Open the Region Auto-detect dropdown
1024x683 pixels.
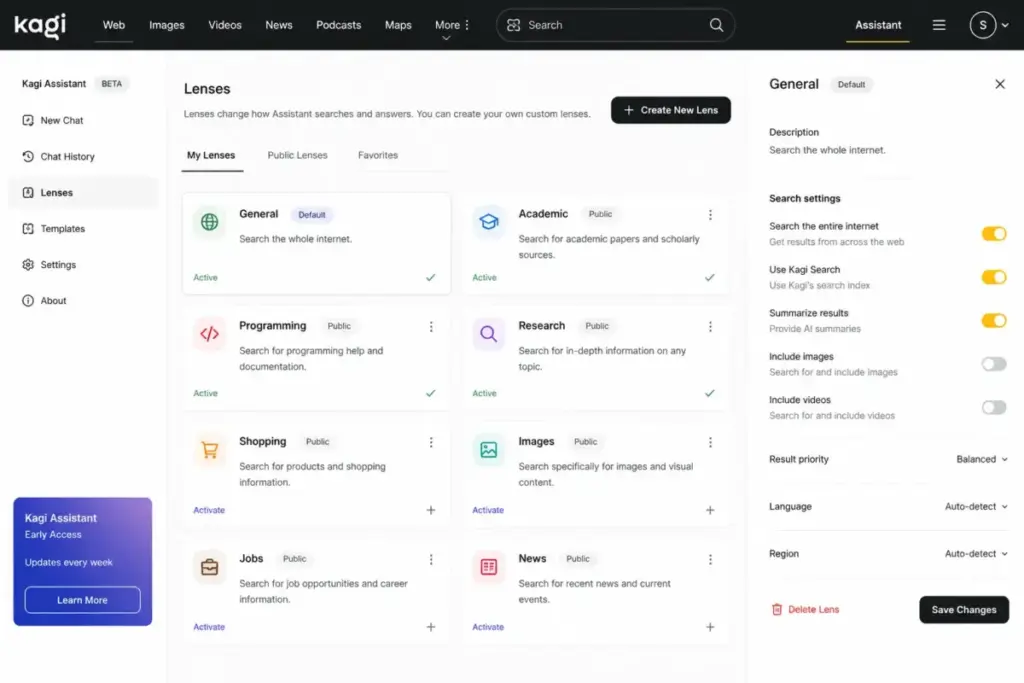(976, 554)
